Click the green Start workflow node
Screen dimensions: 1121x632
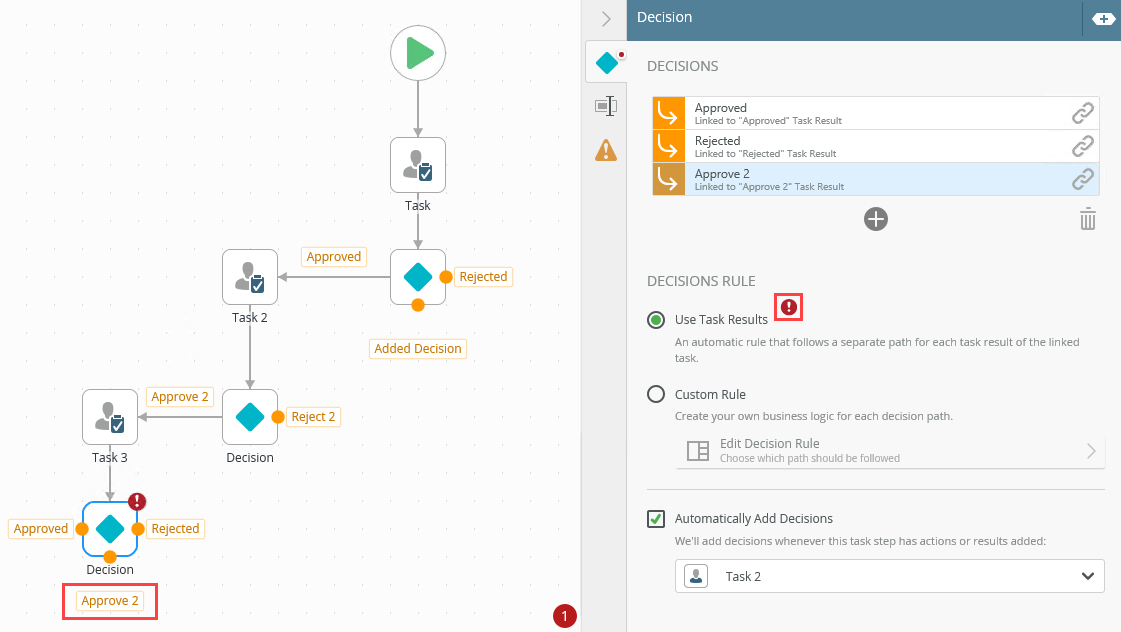tap(418, 53)
